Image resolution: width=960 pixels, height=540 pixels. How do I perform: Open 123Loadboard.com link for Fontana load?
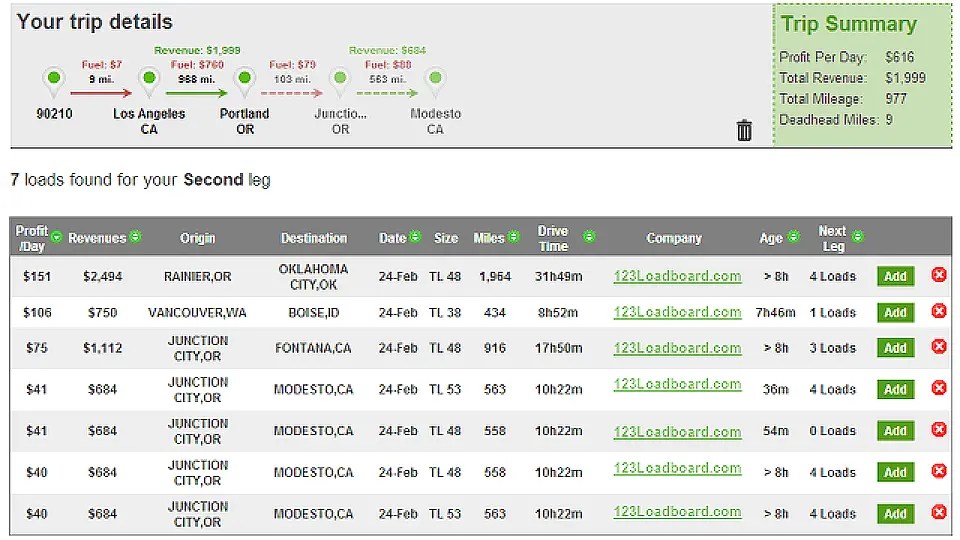click(677, 348)
